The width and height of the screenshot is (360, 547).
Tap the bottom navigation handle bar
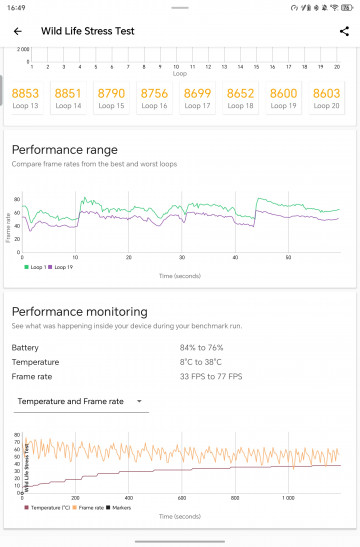point(180,541)
